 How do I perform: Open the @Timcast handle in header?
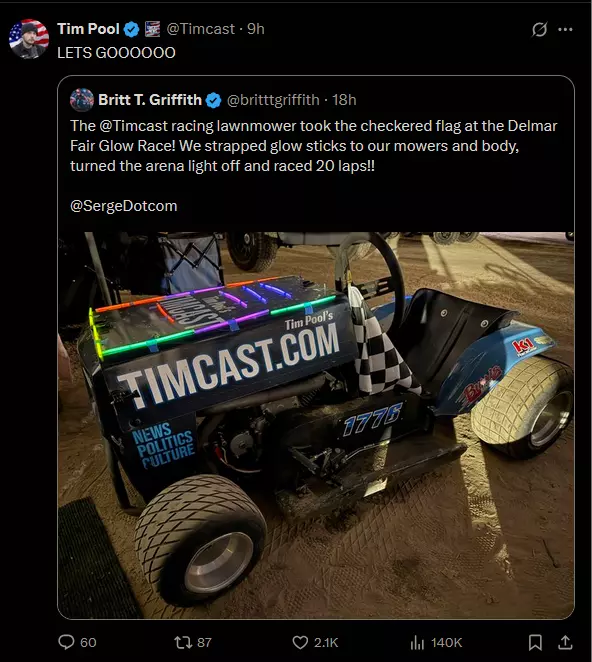(x=201, y=29)
